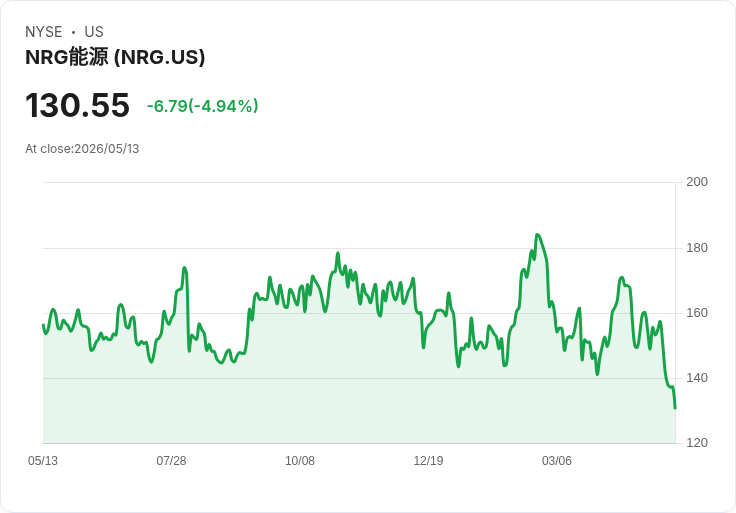Click the 05/13 x-axis date label

pos(43,461)
